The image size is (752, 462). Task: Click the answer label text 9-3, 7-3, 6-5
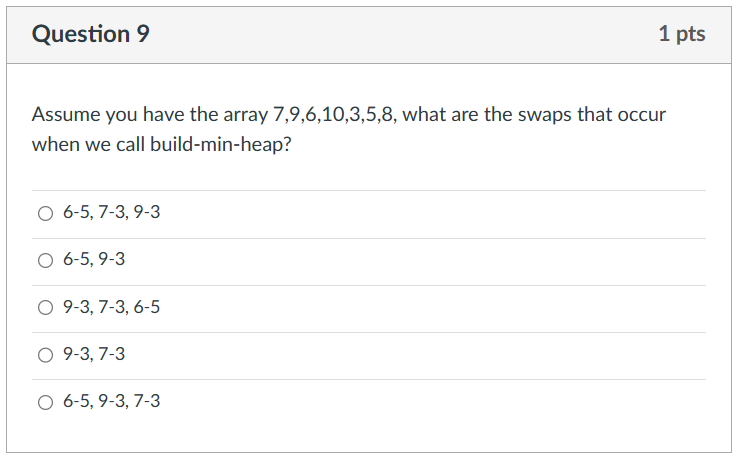(x=111, y=307)
